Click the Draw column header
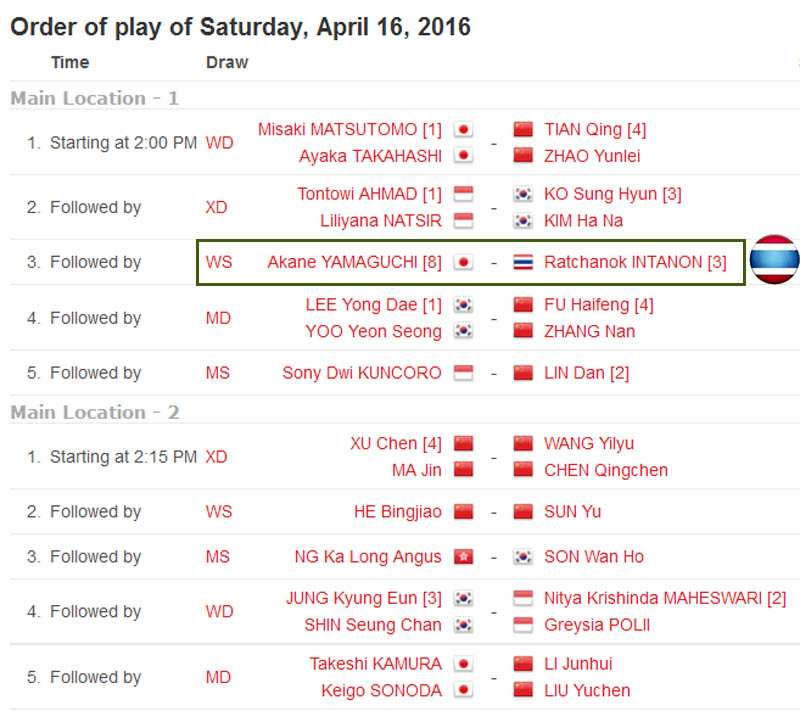This screenshot has height=711, width=800. coord(227,62)
